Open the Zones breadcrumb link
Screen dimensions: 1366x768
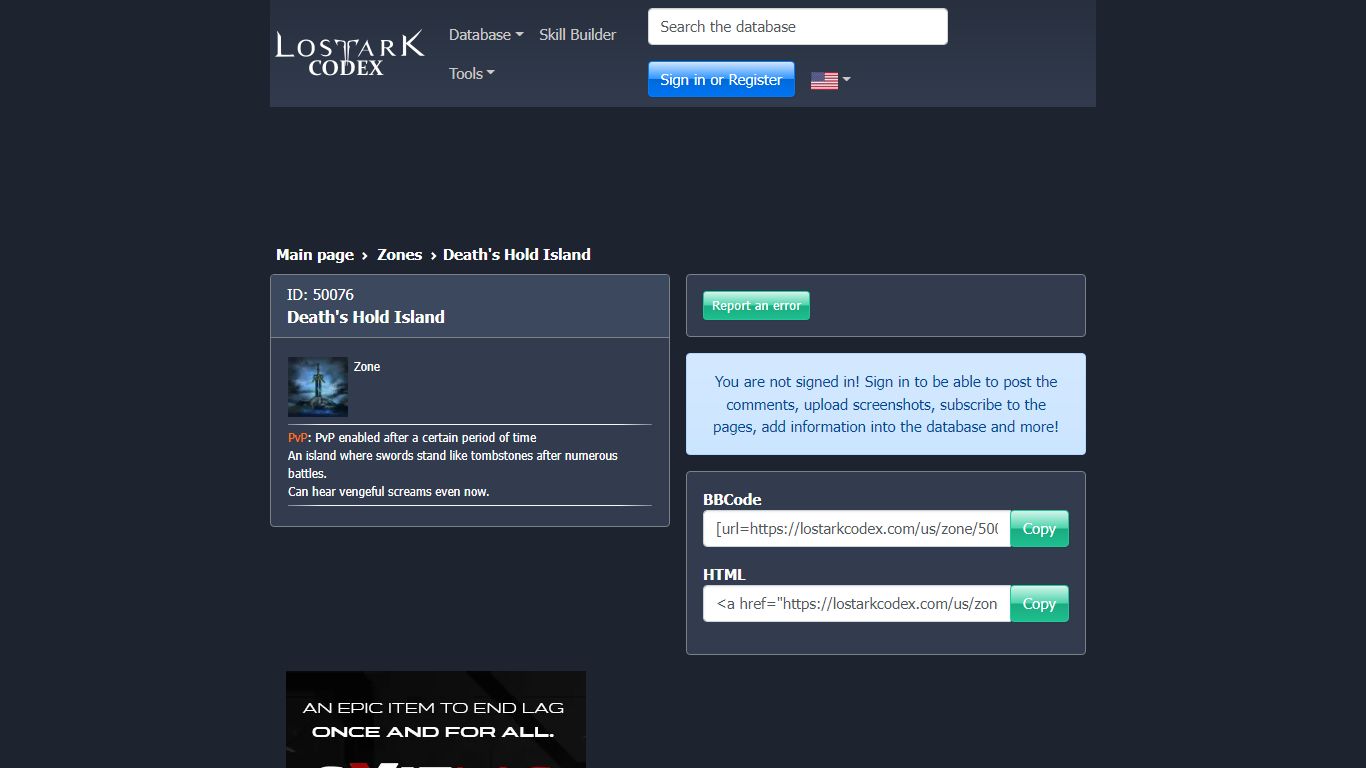[399, 255]
